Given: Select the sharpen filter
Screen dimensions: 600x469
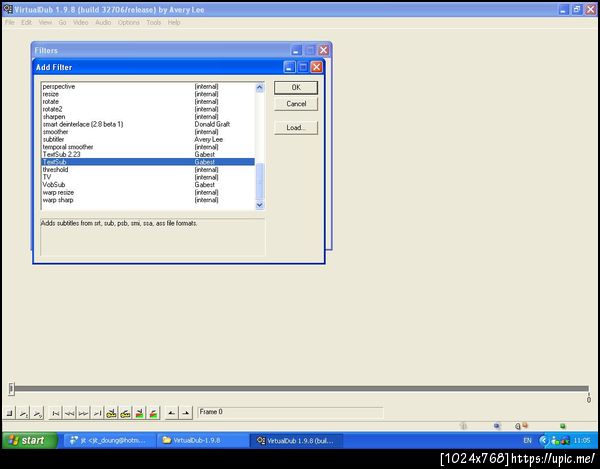Looking at the screenshot, I should pos(148,117).
